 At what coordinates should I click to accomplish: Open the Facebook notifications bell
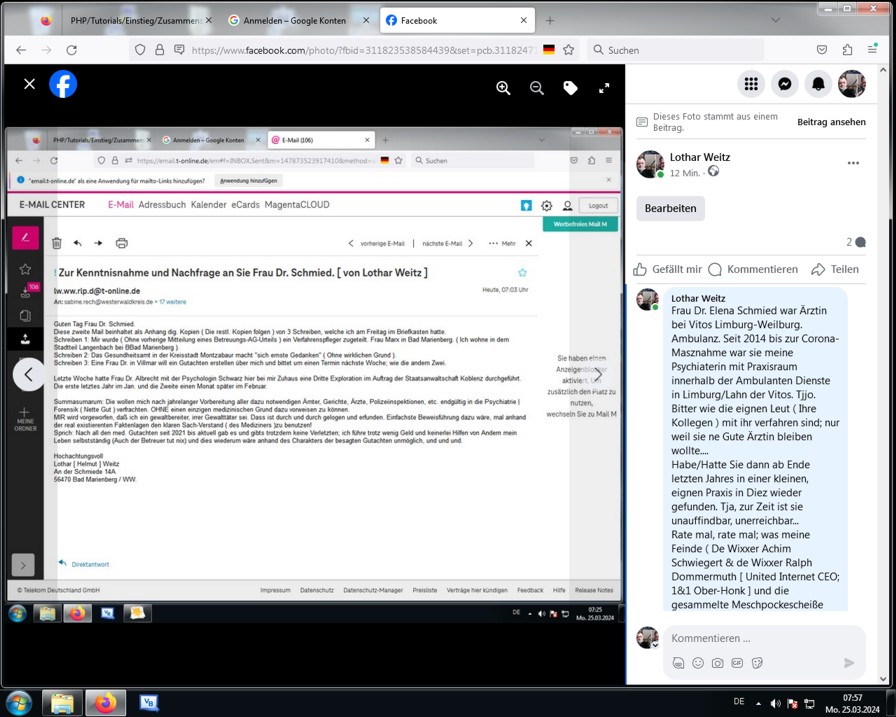(x=818, y=84)
